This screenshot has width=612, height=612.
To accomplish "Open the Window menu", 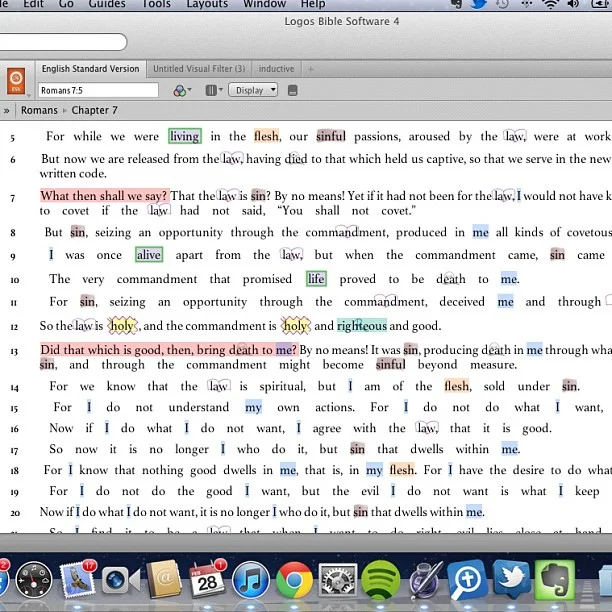I will (265, 4).
